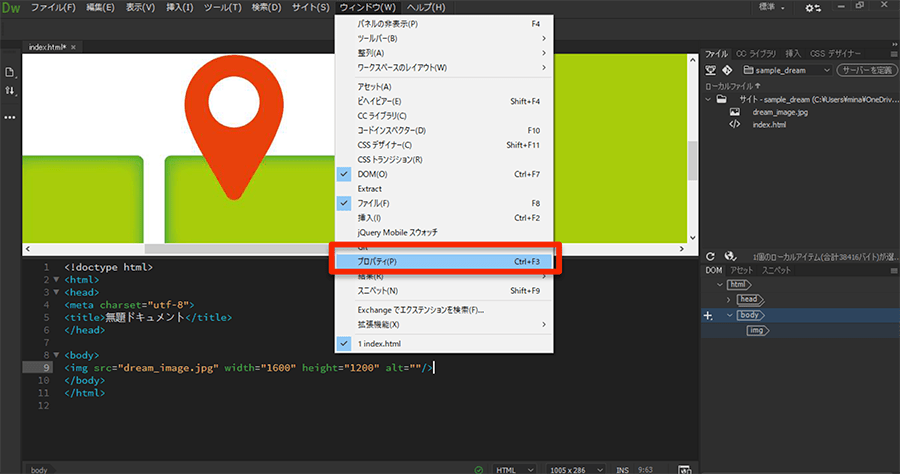Image resolution: width=900 pixels, height=474 pixels.
Task: Click the Git diamond icon in Files panel
Action: [x=727, y=70]
